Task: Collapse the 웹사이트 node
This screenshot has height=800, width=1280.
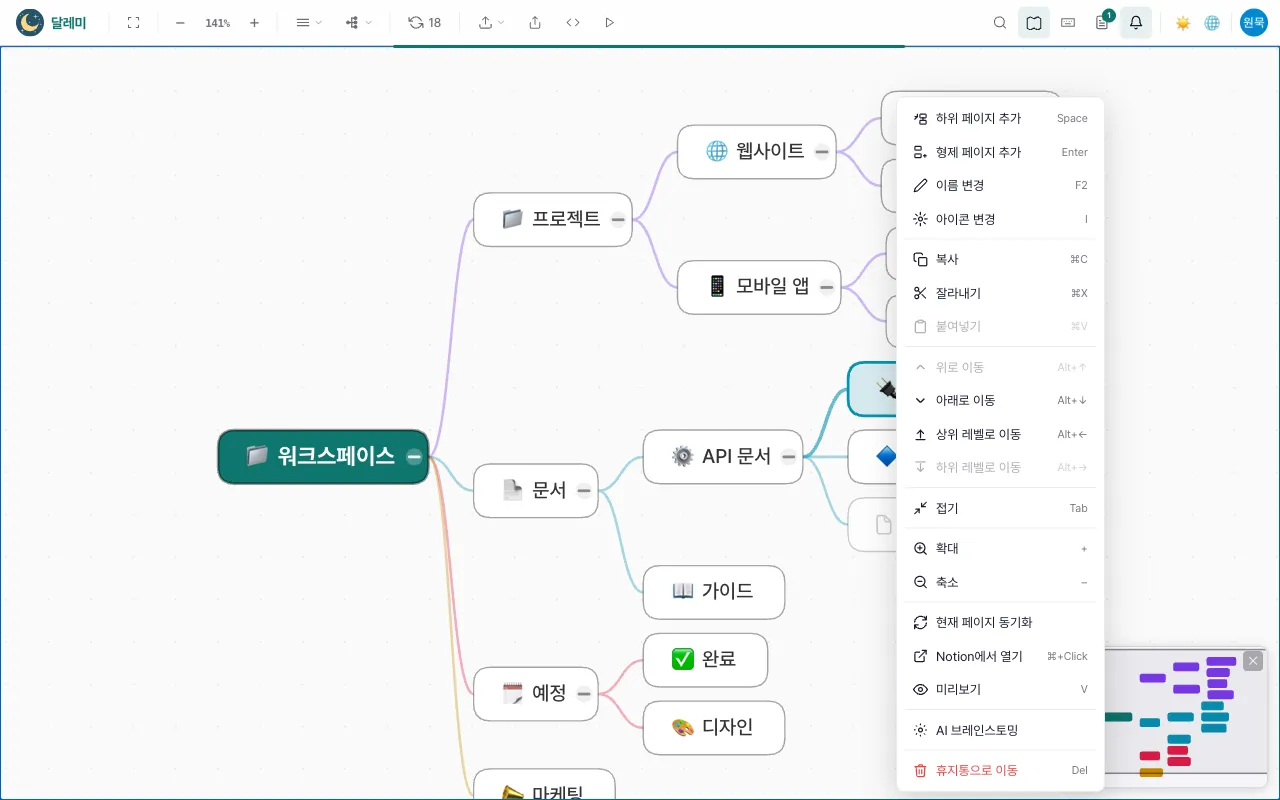Action: (x=822, y=152)
